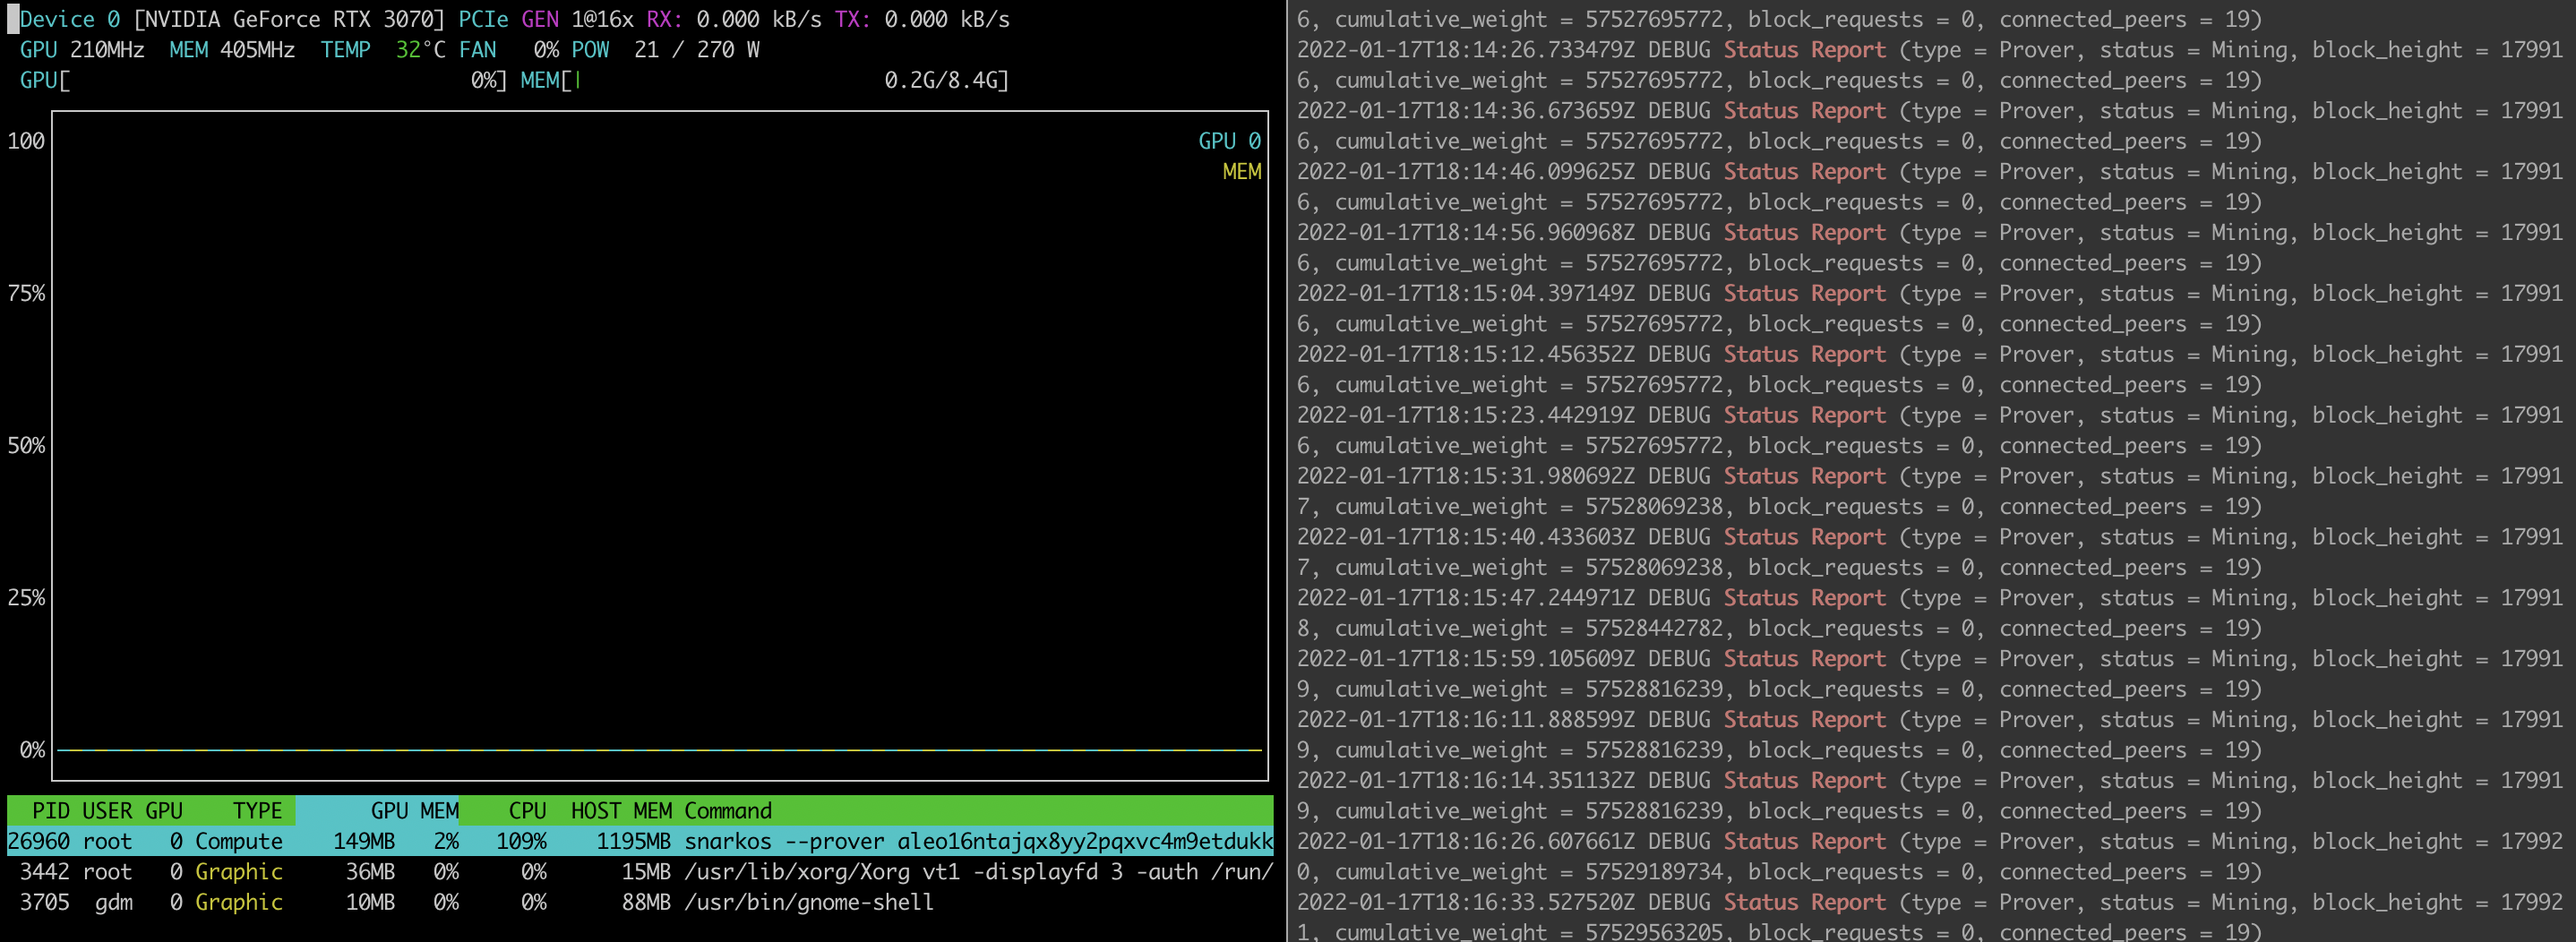Click the PCIe GEN 1@16x reading
Viewport: 2576px width, 942px height.
(x=546, y=19)
